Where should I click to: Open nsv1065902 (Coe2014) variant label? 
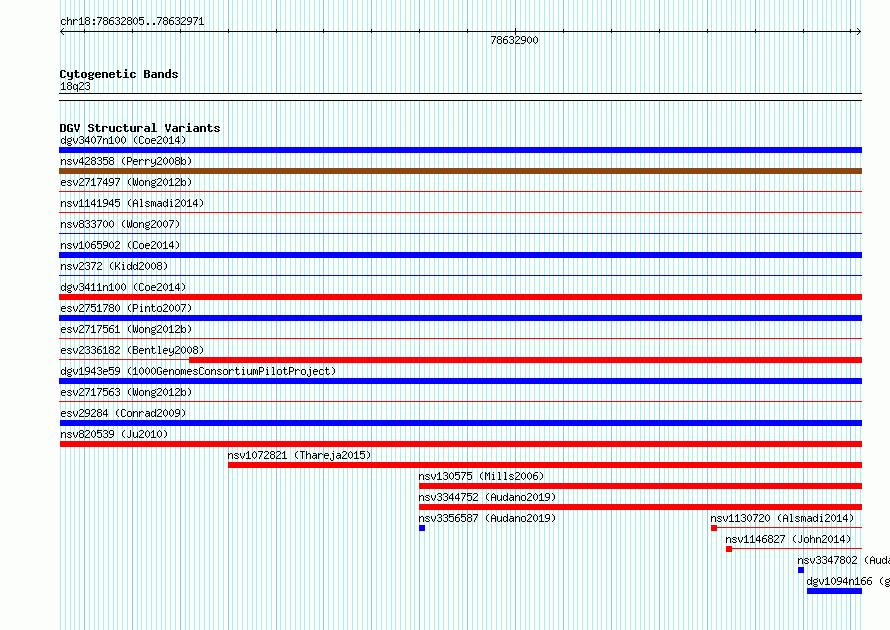click(120, 245)
